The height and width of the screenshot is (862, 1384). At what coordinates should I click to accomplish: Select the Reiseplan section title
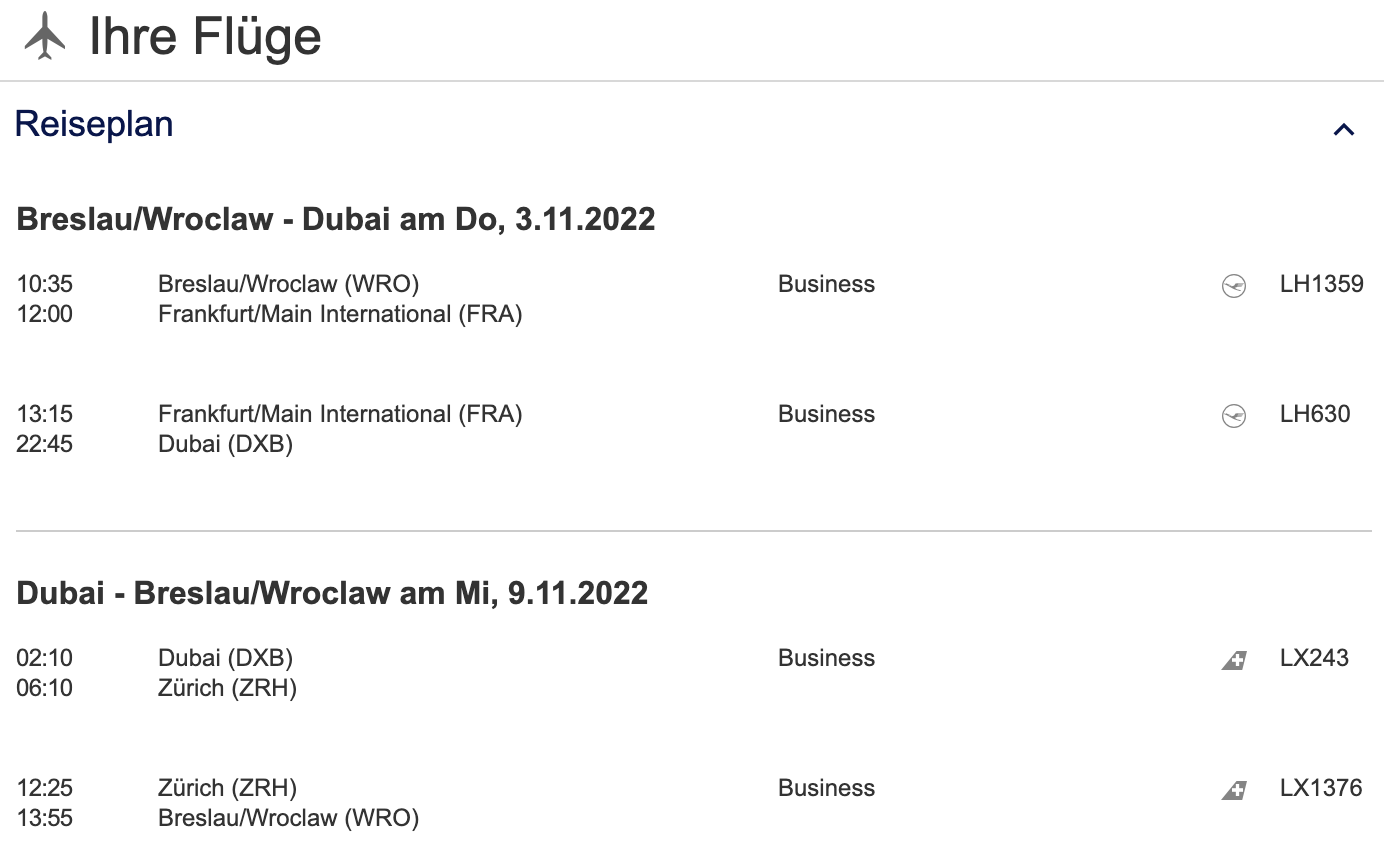click(x=94, y=124)
